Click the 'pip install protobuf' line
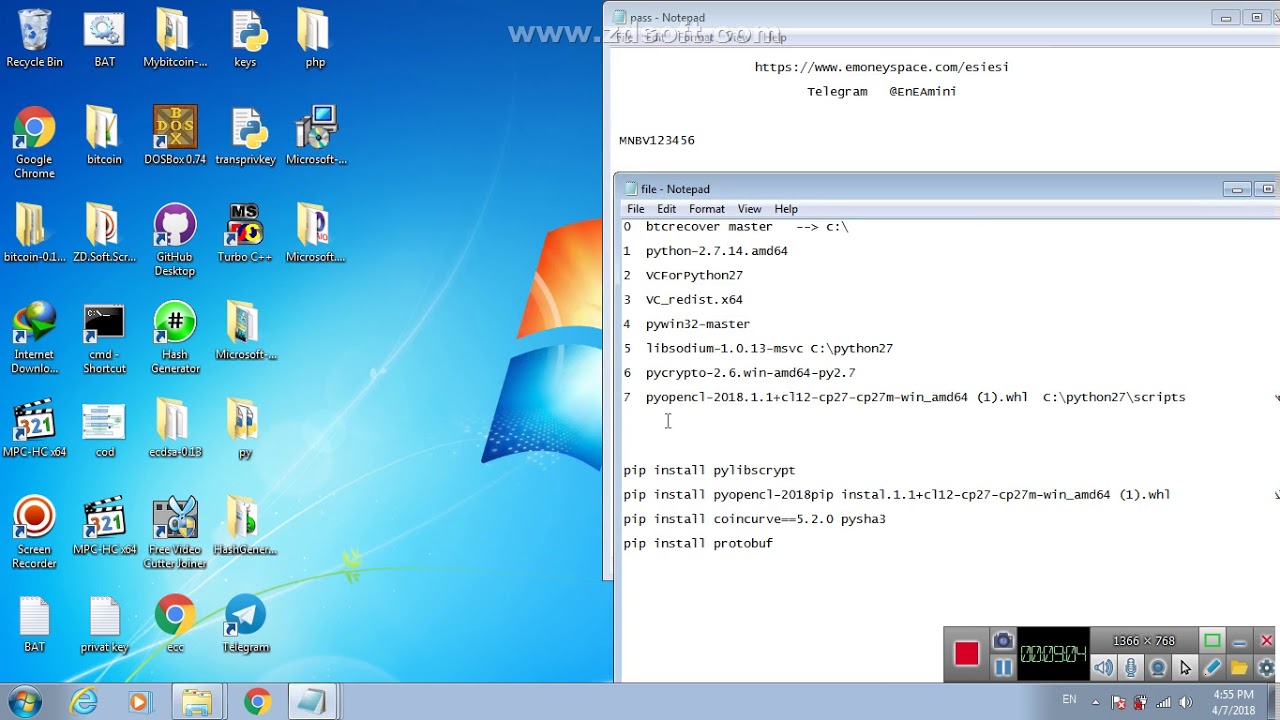Screen dimensions: 1280x720 click(x=698, y=543)
